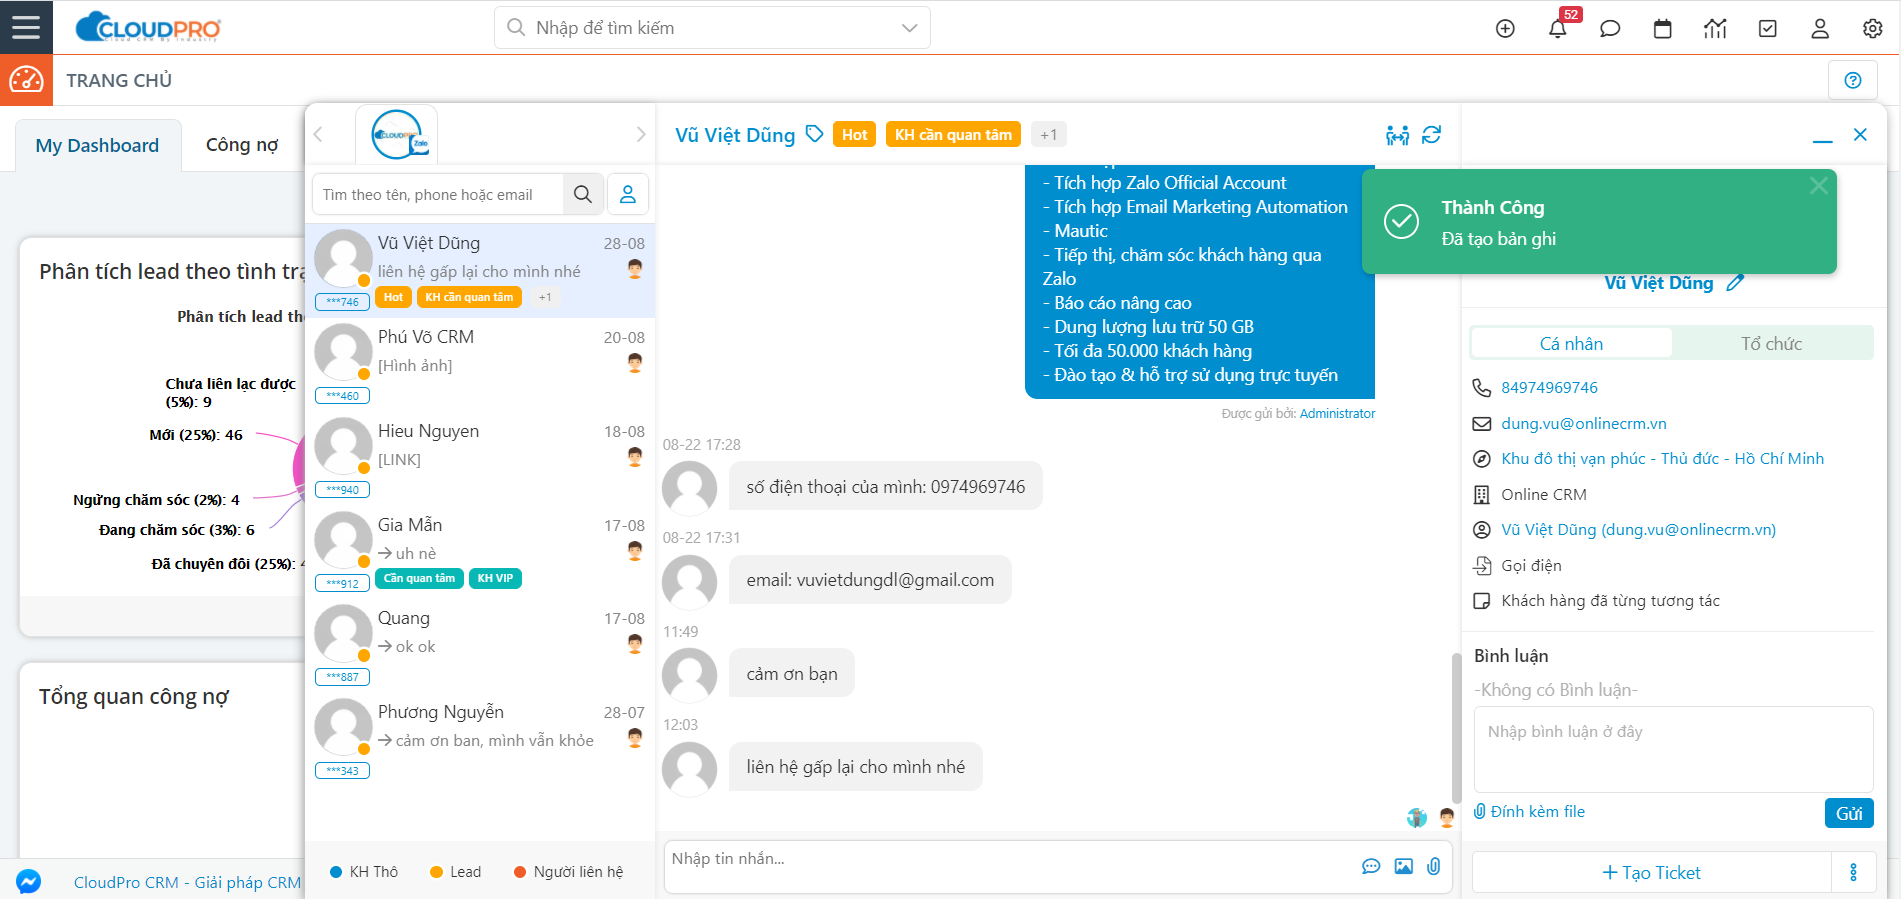Open the tasks checkbox icon in header
This screenshot has width=1901, height=899.
click(x=1768, y=28)
